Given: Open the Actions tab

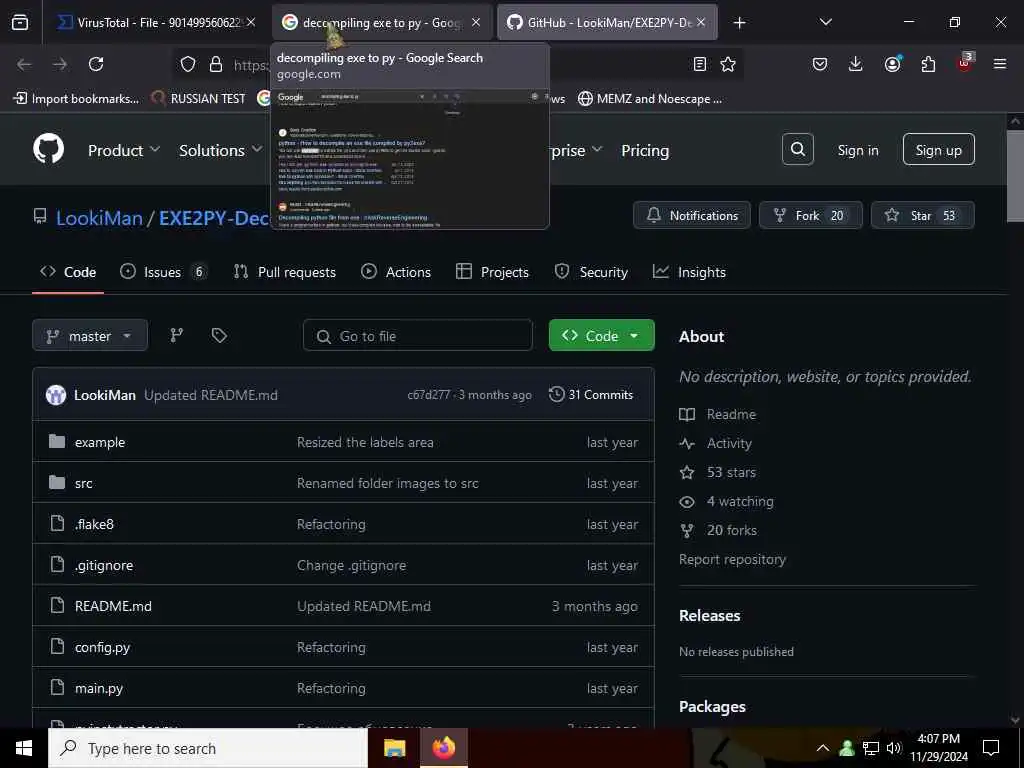Looking at the screenshot, I should (x=396, y=272).
